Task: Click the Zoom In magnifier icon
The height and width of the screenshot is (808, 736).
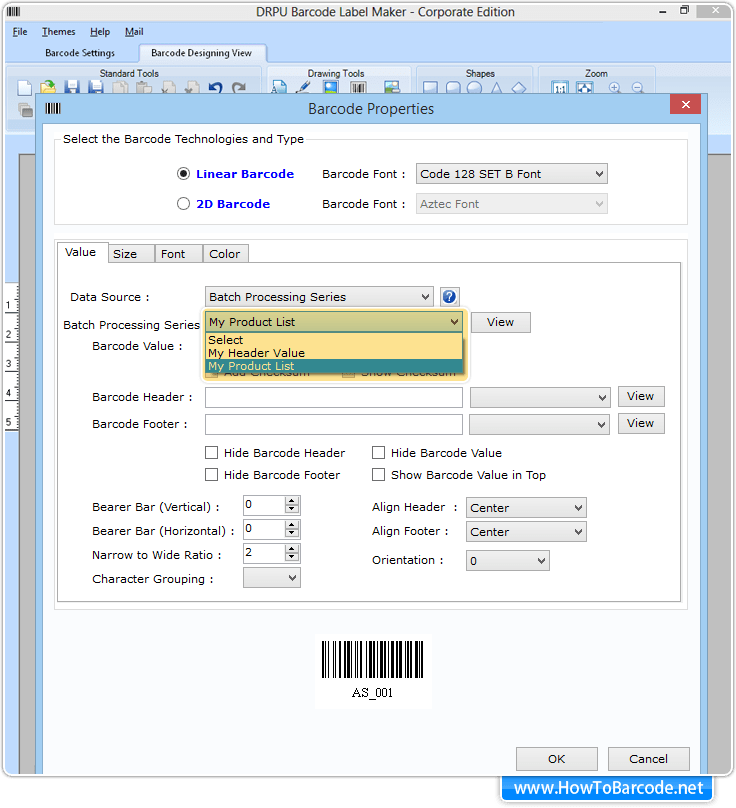Action: pos(614,88)
